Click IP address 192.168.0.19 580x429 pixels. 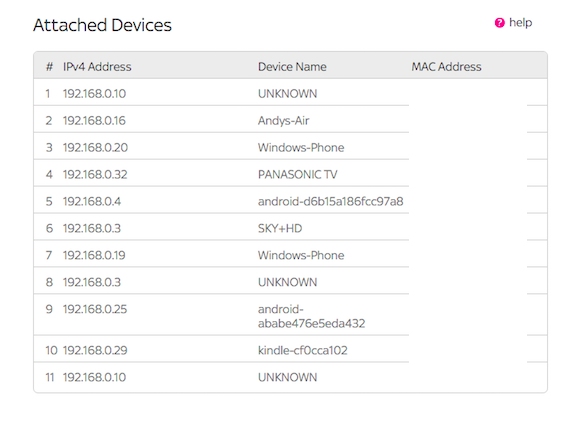coord(94,255)
